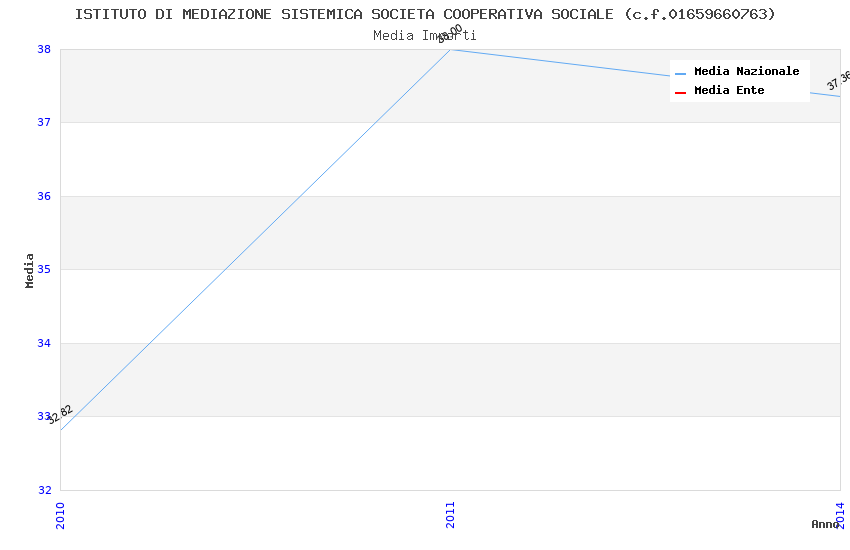Click the red Media Ente legend swatch
Viewport: 850px width, 550px height.
coord(680,92)
